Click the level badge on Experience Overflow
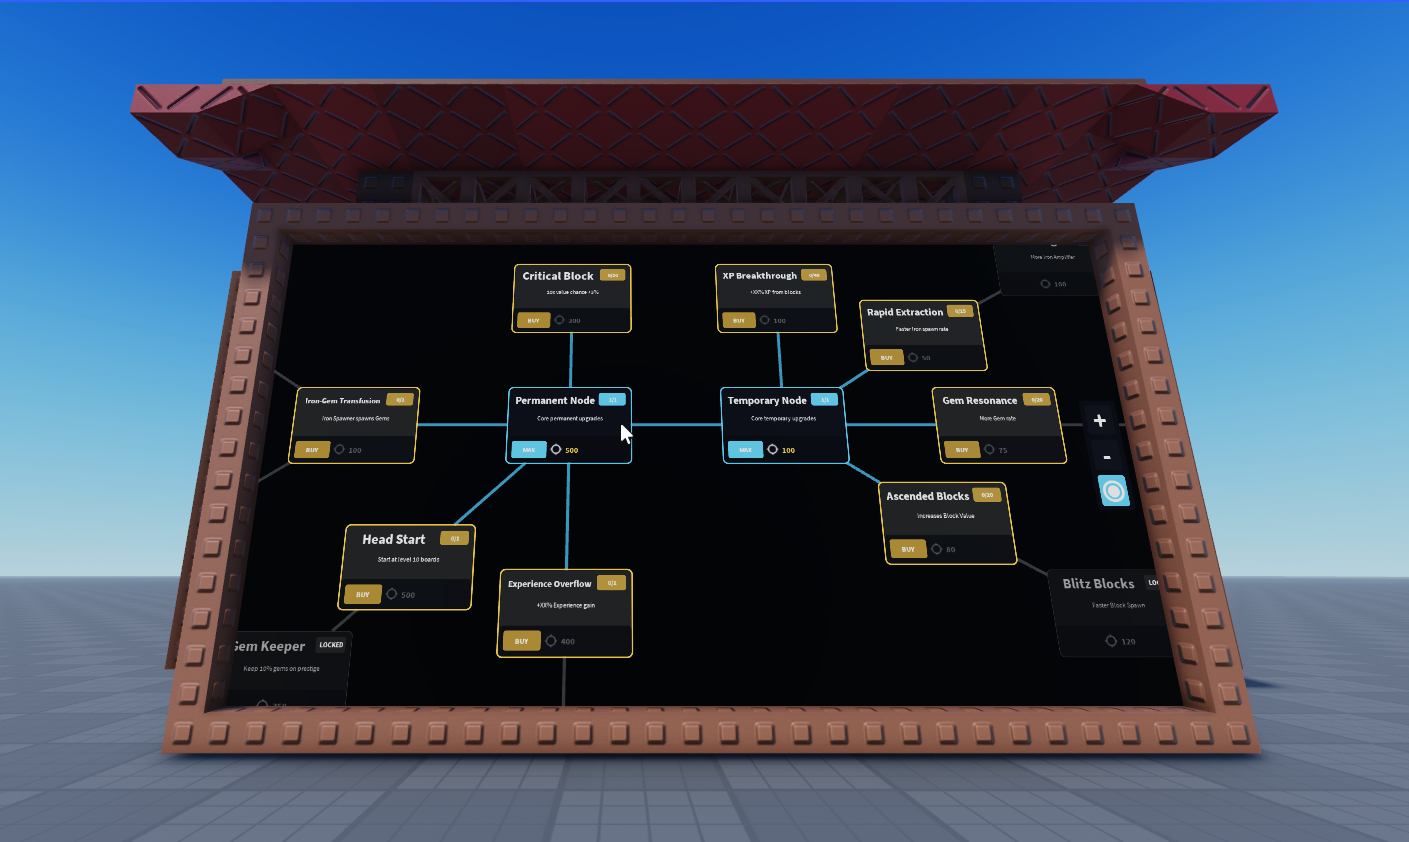Viewport: 1409px width, 842px height. 612,582
